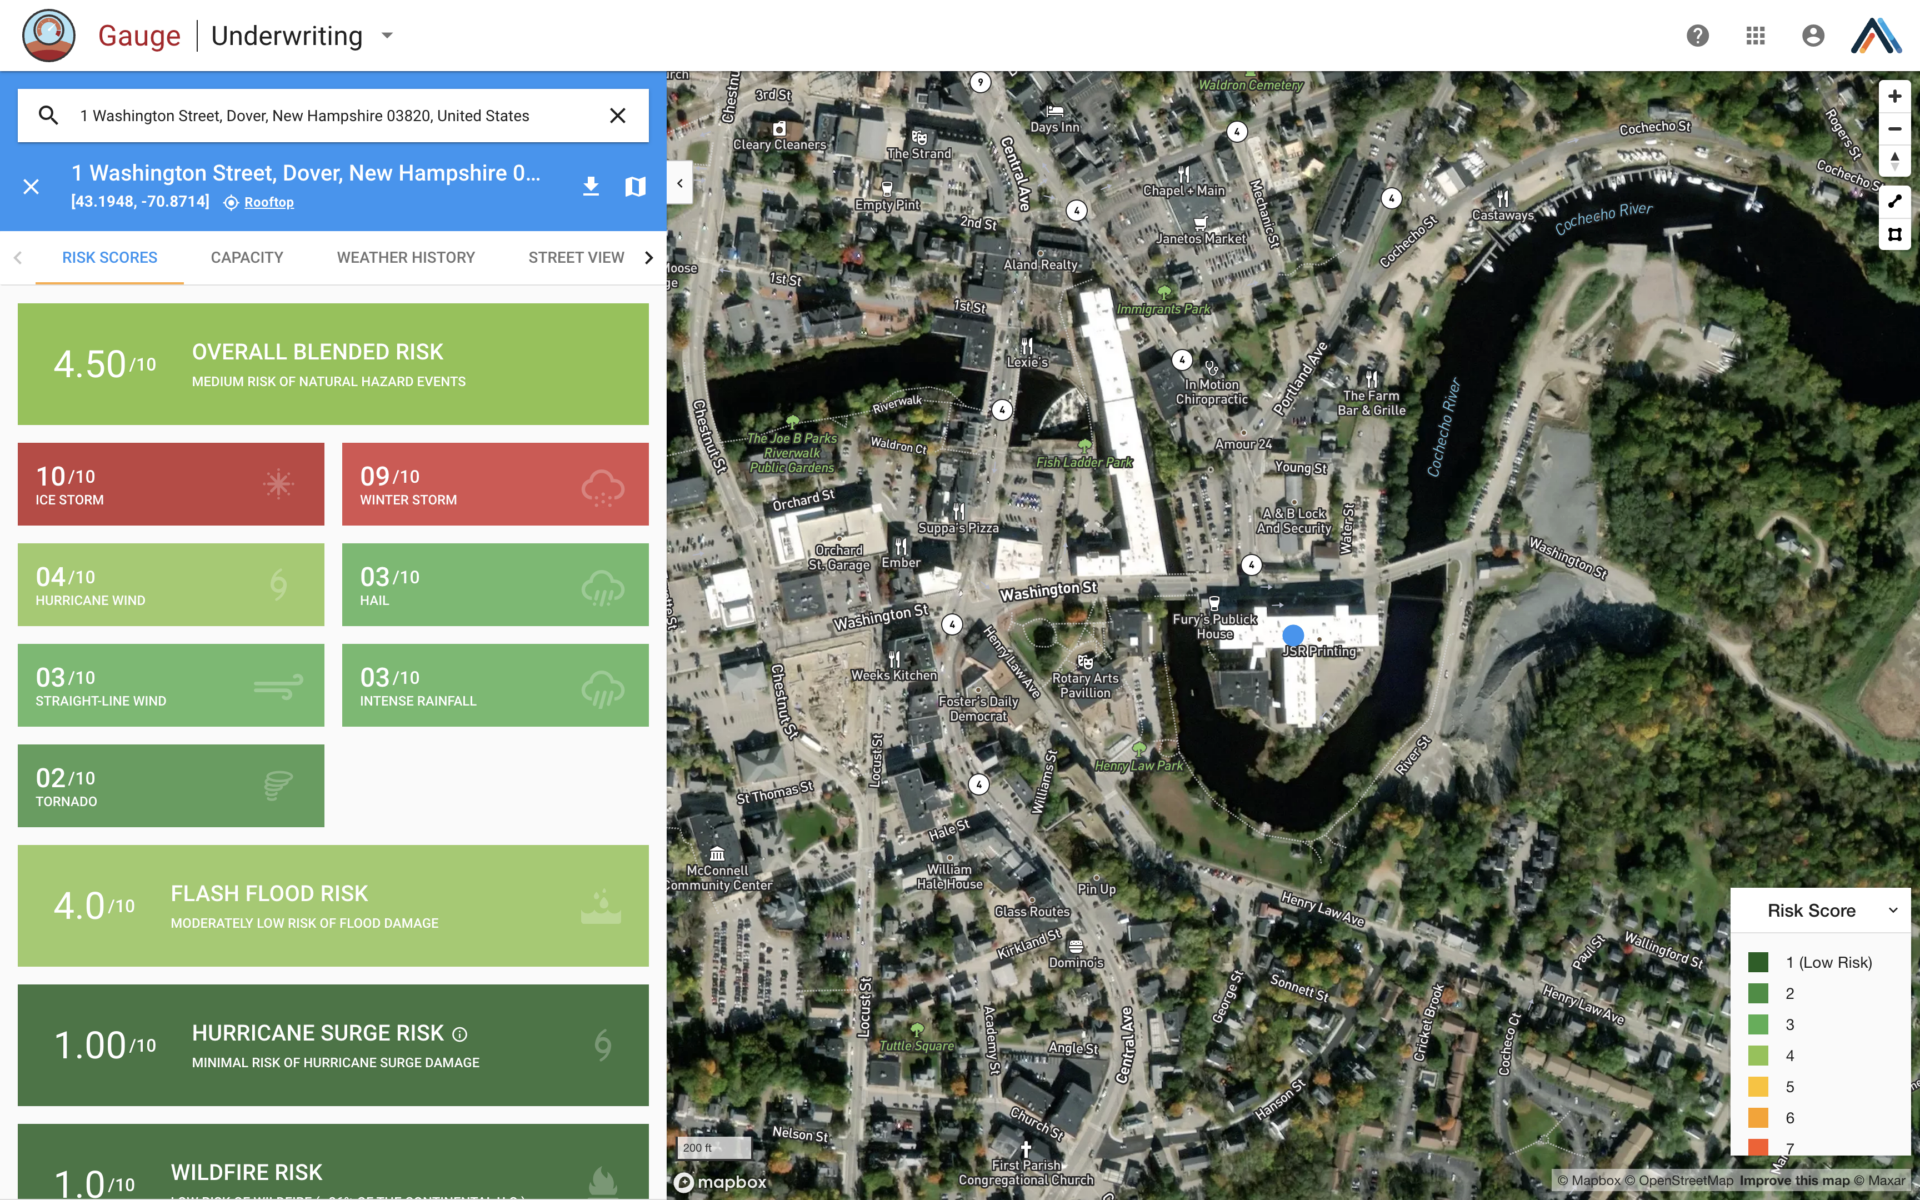The height and width of the screenshot is (1200, 1920).
Task: Select the Intense Rainfall risk card
Action: click(x=495, y=685)
